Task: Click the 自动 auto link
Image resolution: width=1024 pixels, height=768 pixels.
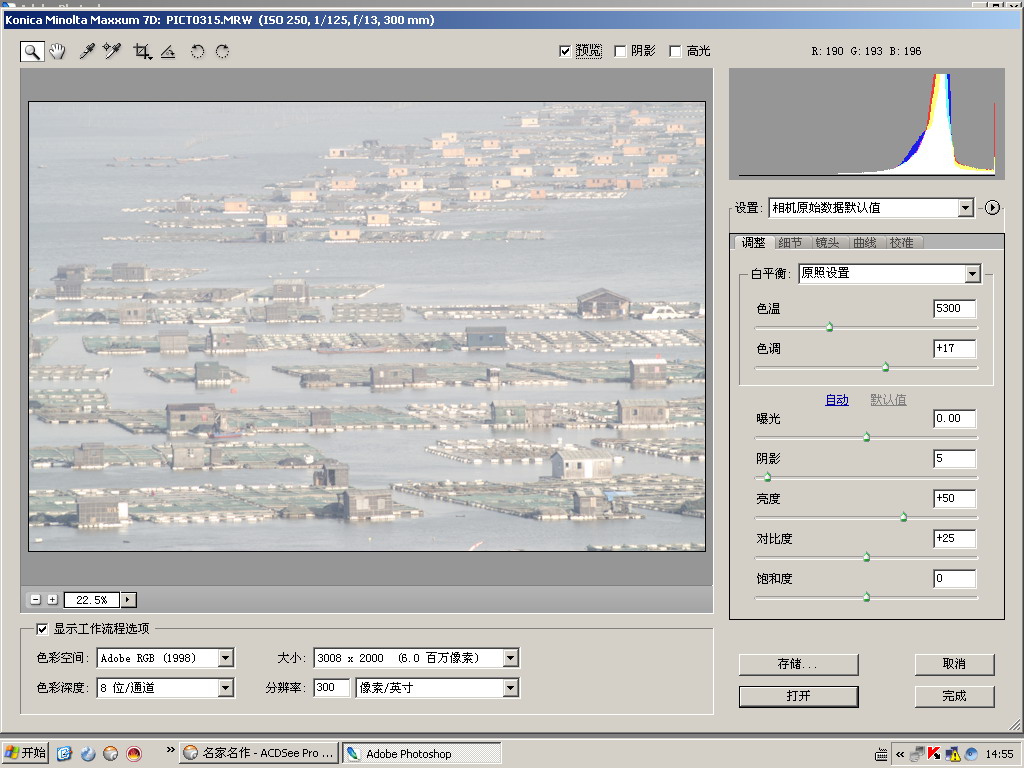Action: tap(837, 400)
